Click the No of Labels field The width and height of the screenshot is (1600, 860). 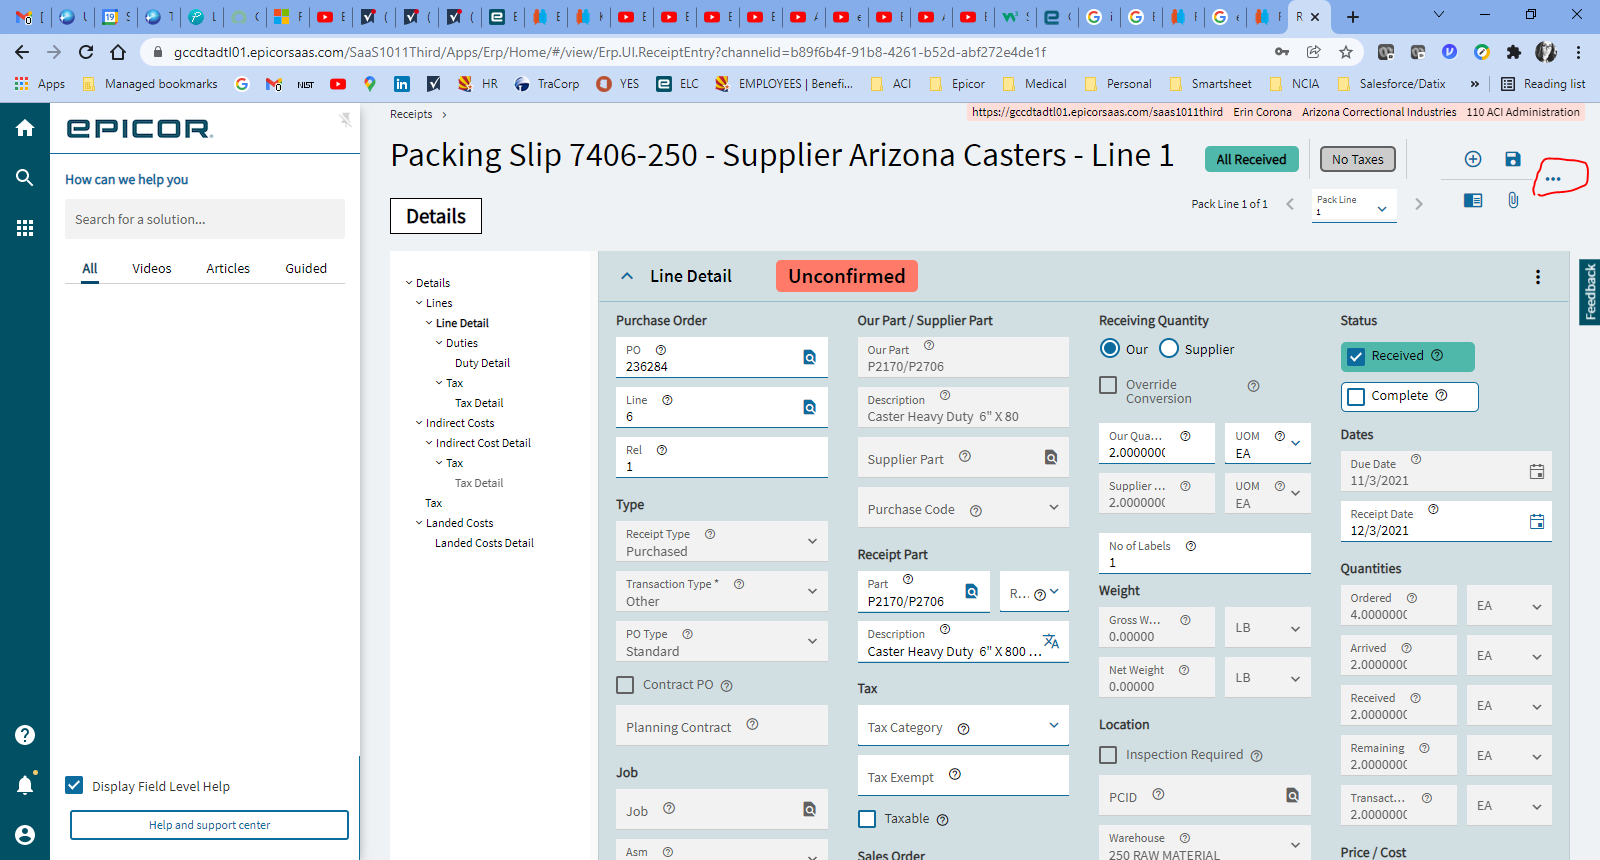click(1205, 553)
